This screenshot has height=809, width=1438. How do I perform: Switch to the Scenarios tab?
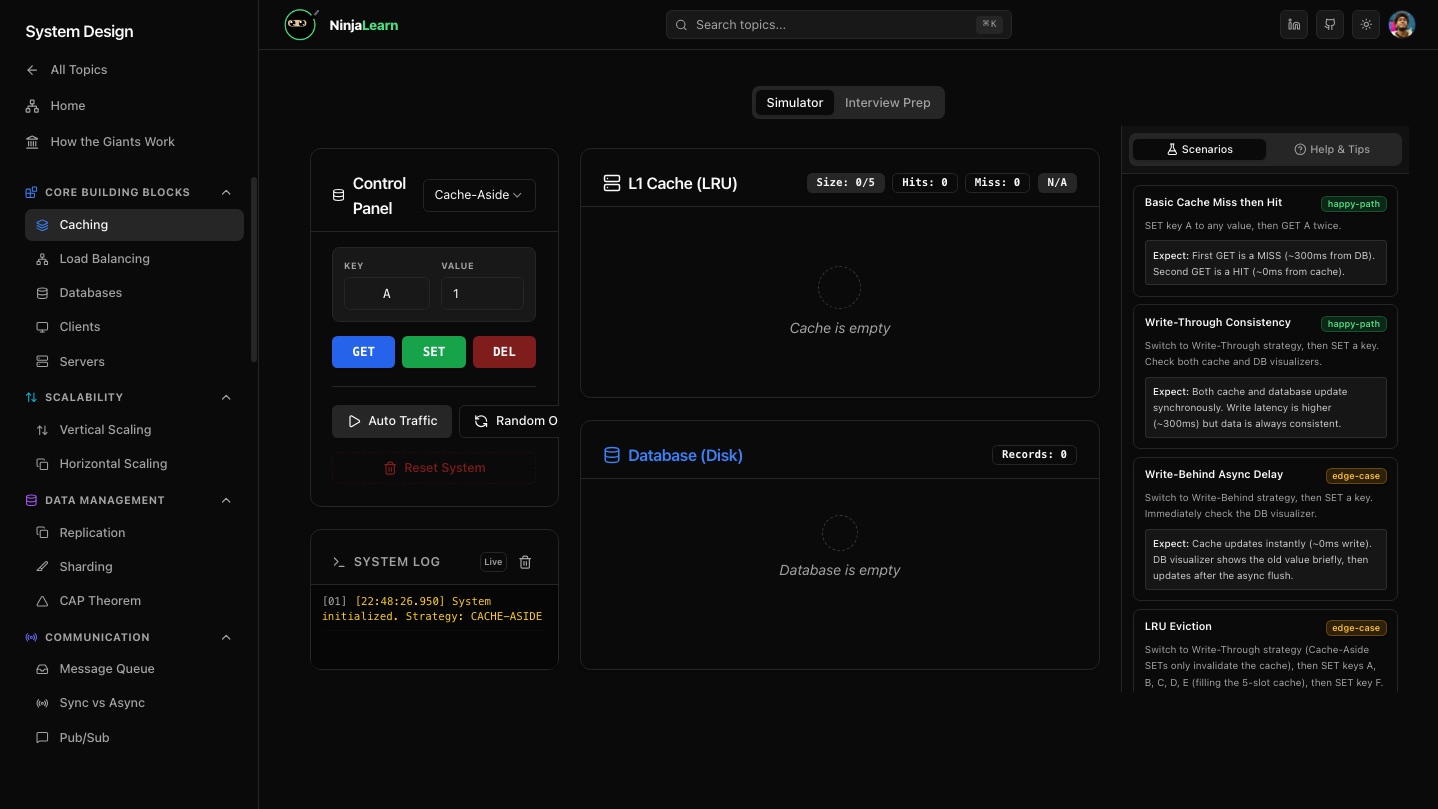[1199, 149]
